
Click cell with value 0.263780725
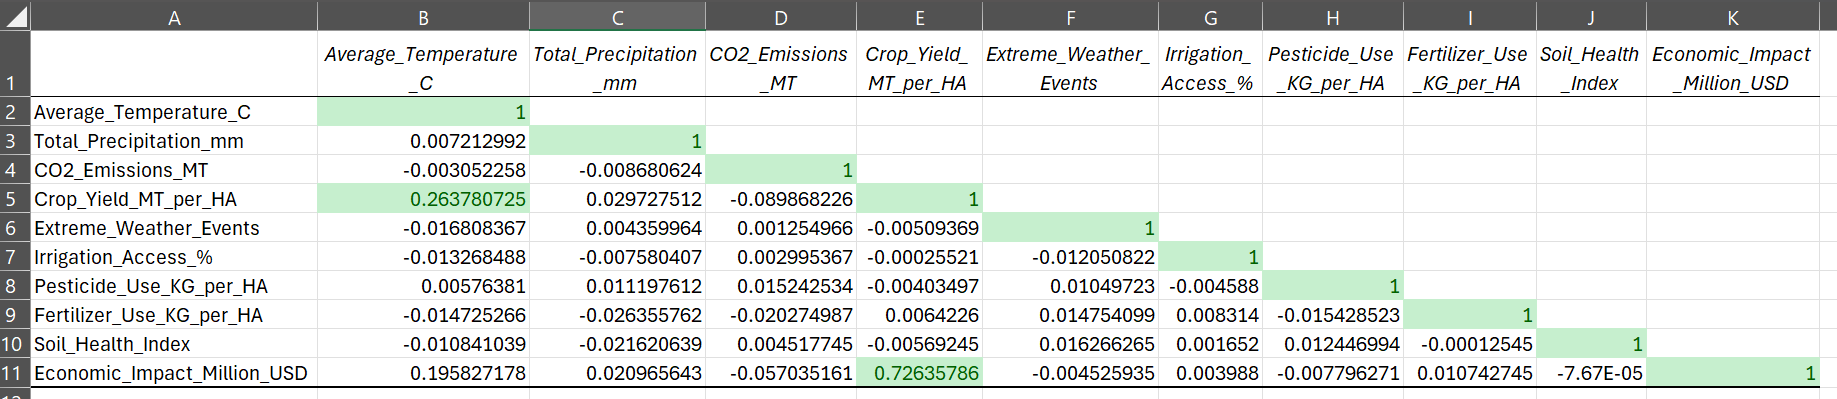coord(423,199)
